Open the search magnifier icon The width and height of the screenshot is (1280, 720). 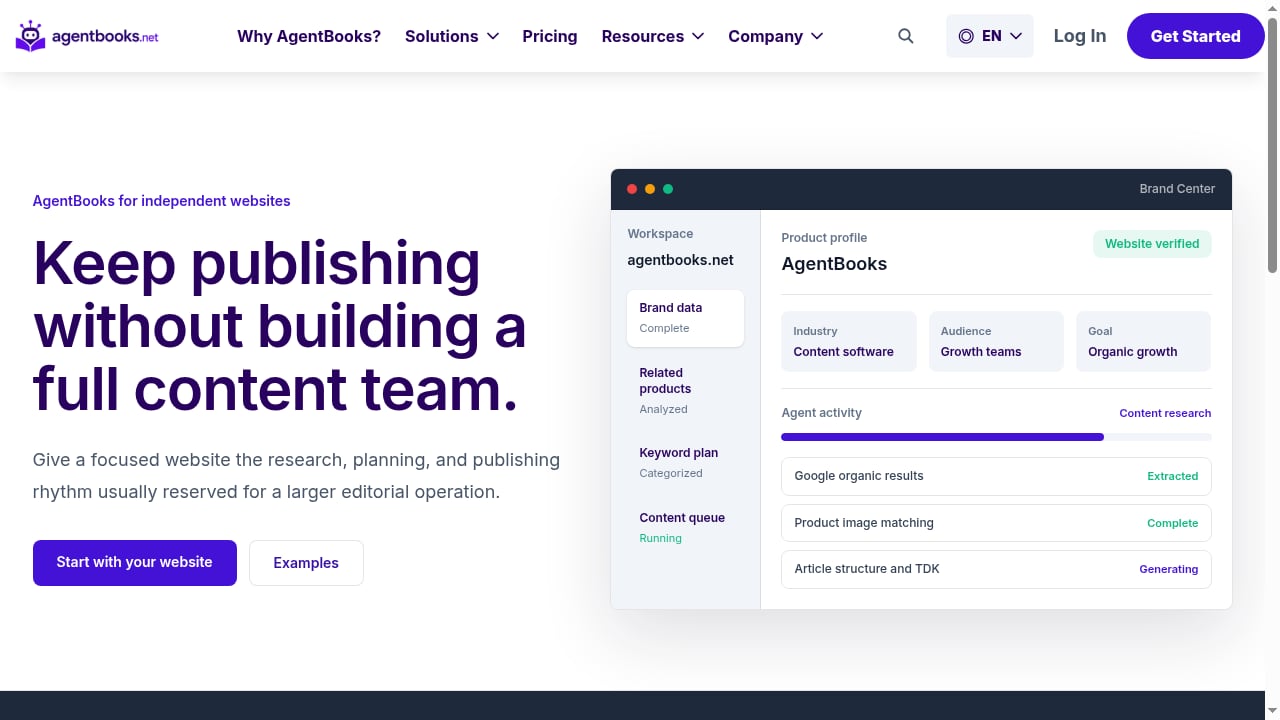906,36
